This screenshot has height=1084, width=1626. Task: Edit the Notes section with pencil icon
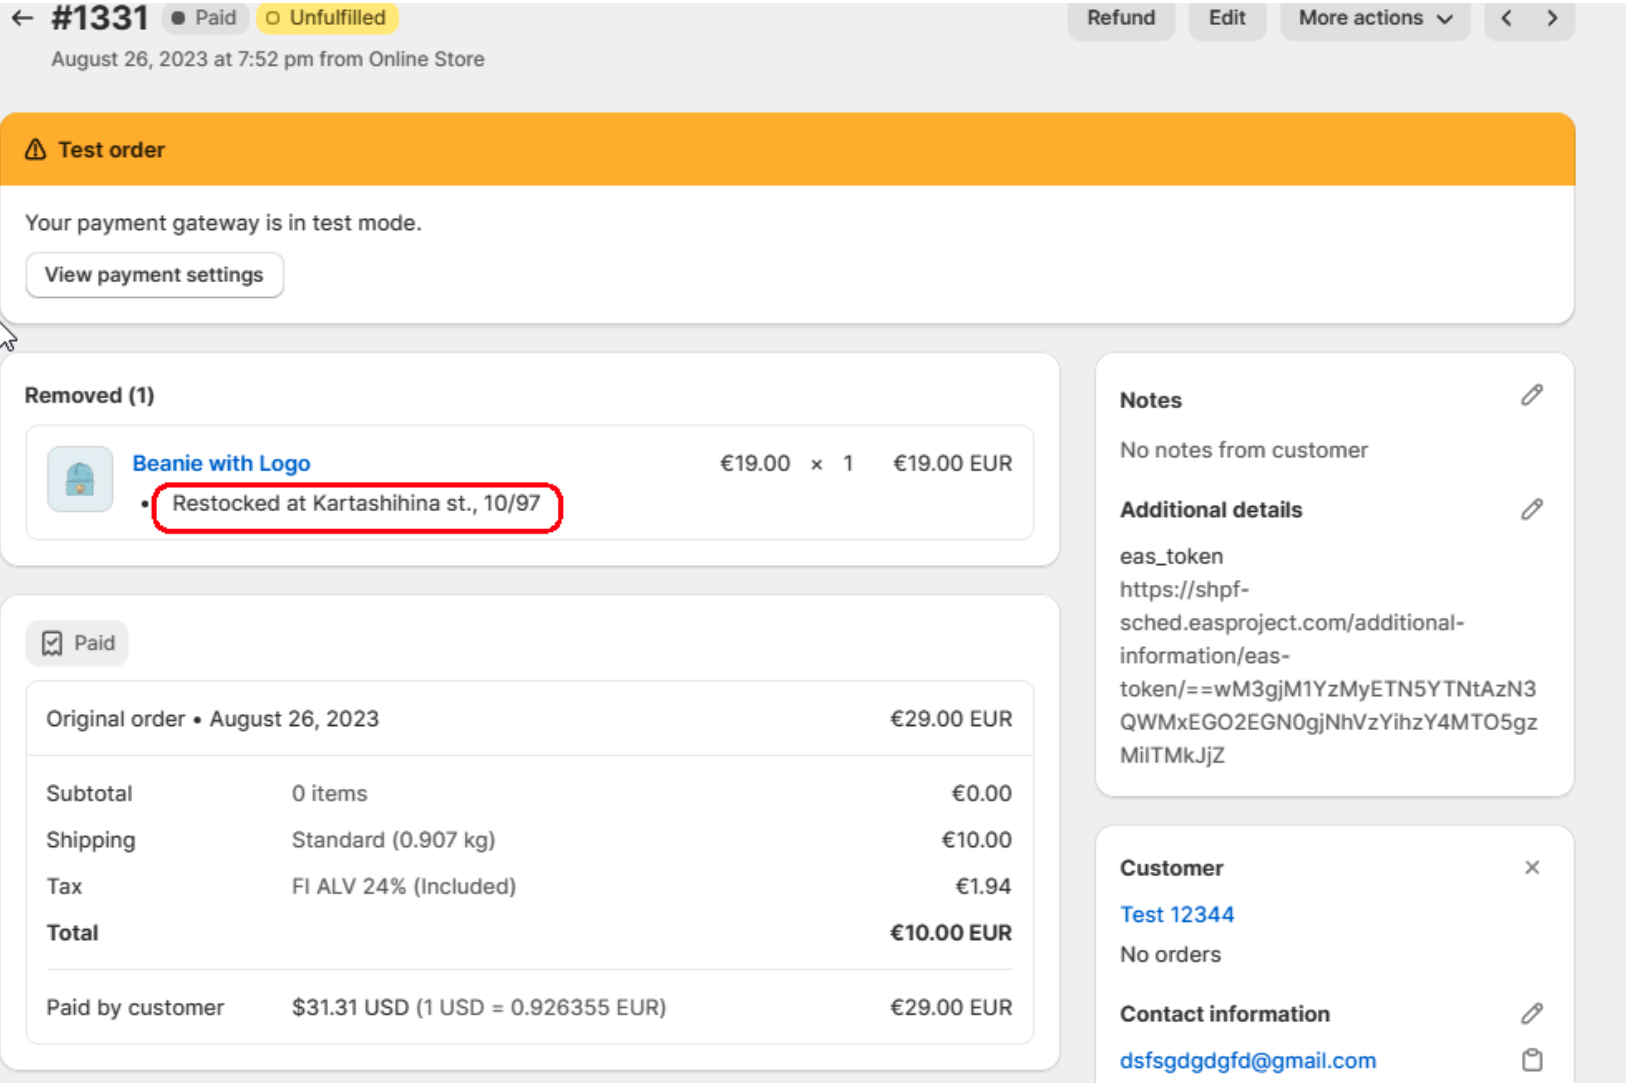1531,396
